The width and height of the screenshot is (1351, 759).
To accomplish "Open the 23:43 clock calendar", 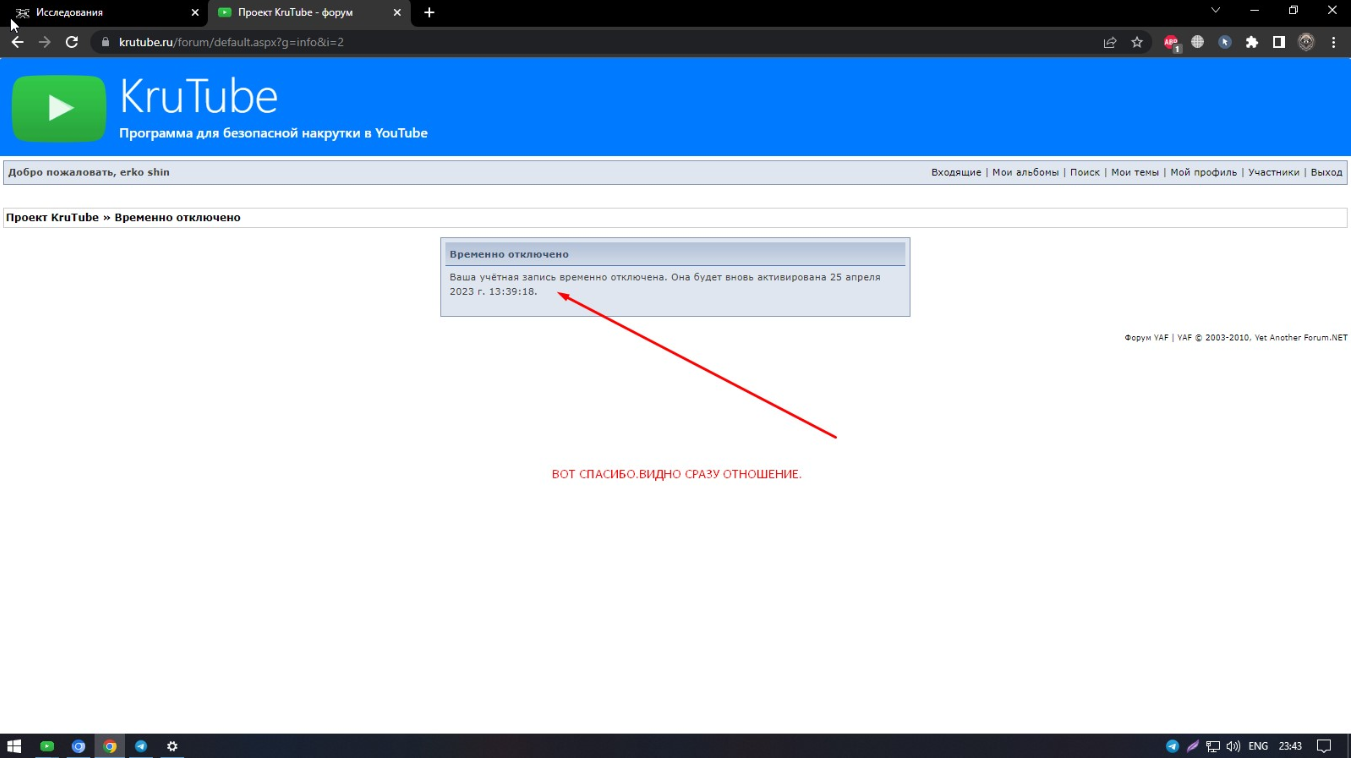I will [x=1290, y=746].
